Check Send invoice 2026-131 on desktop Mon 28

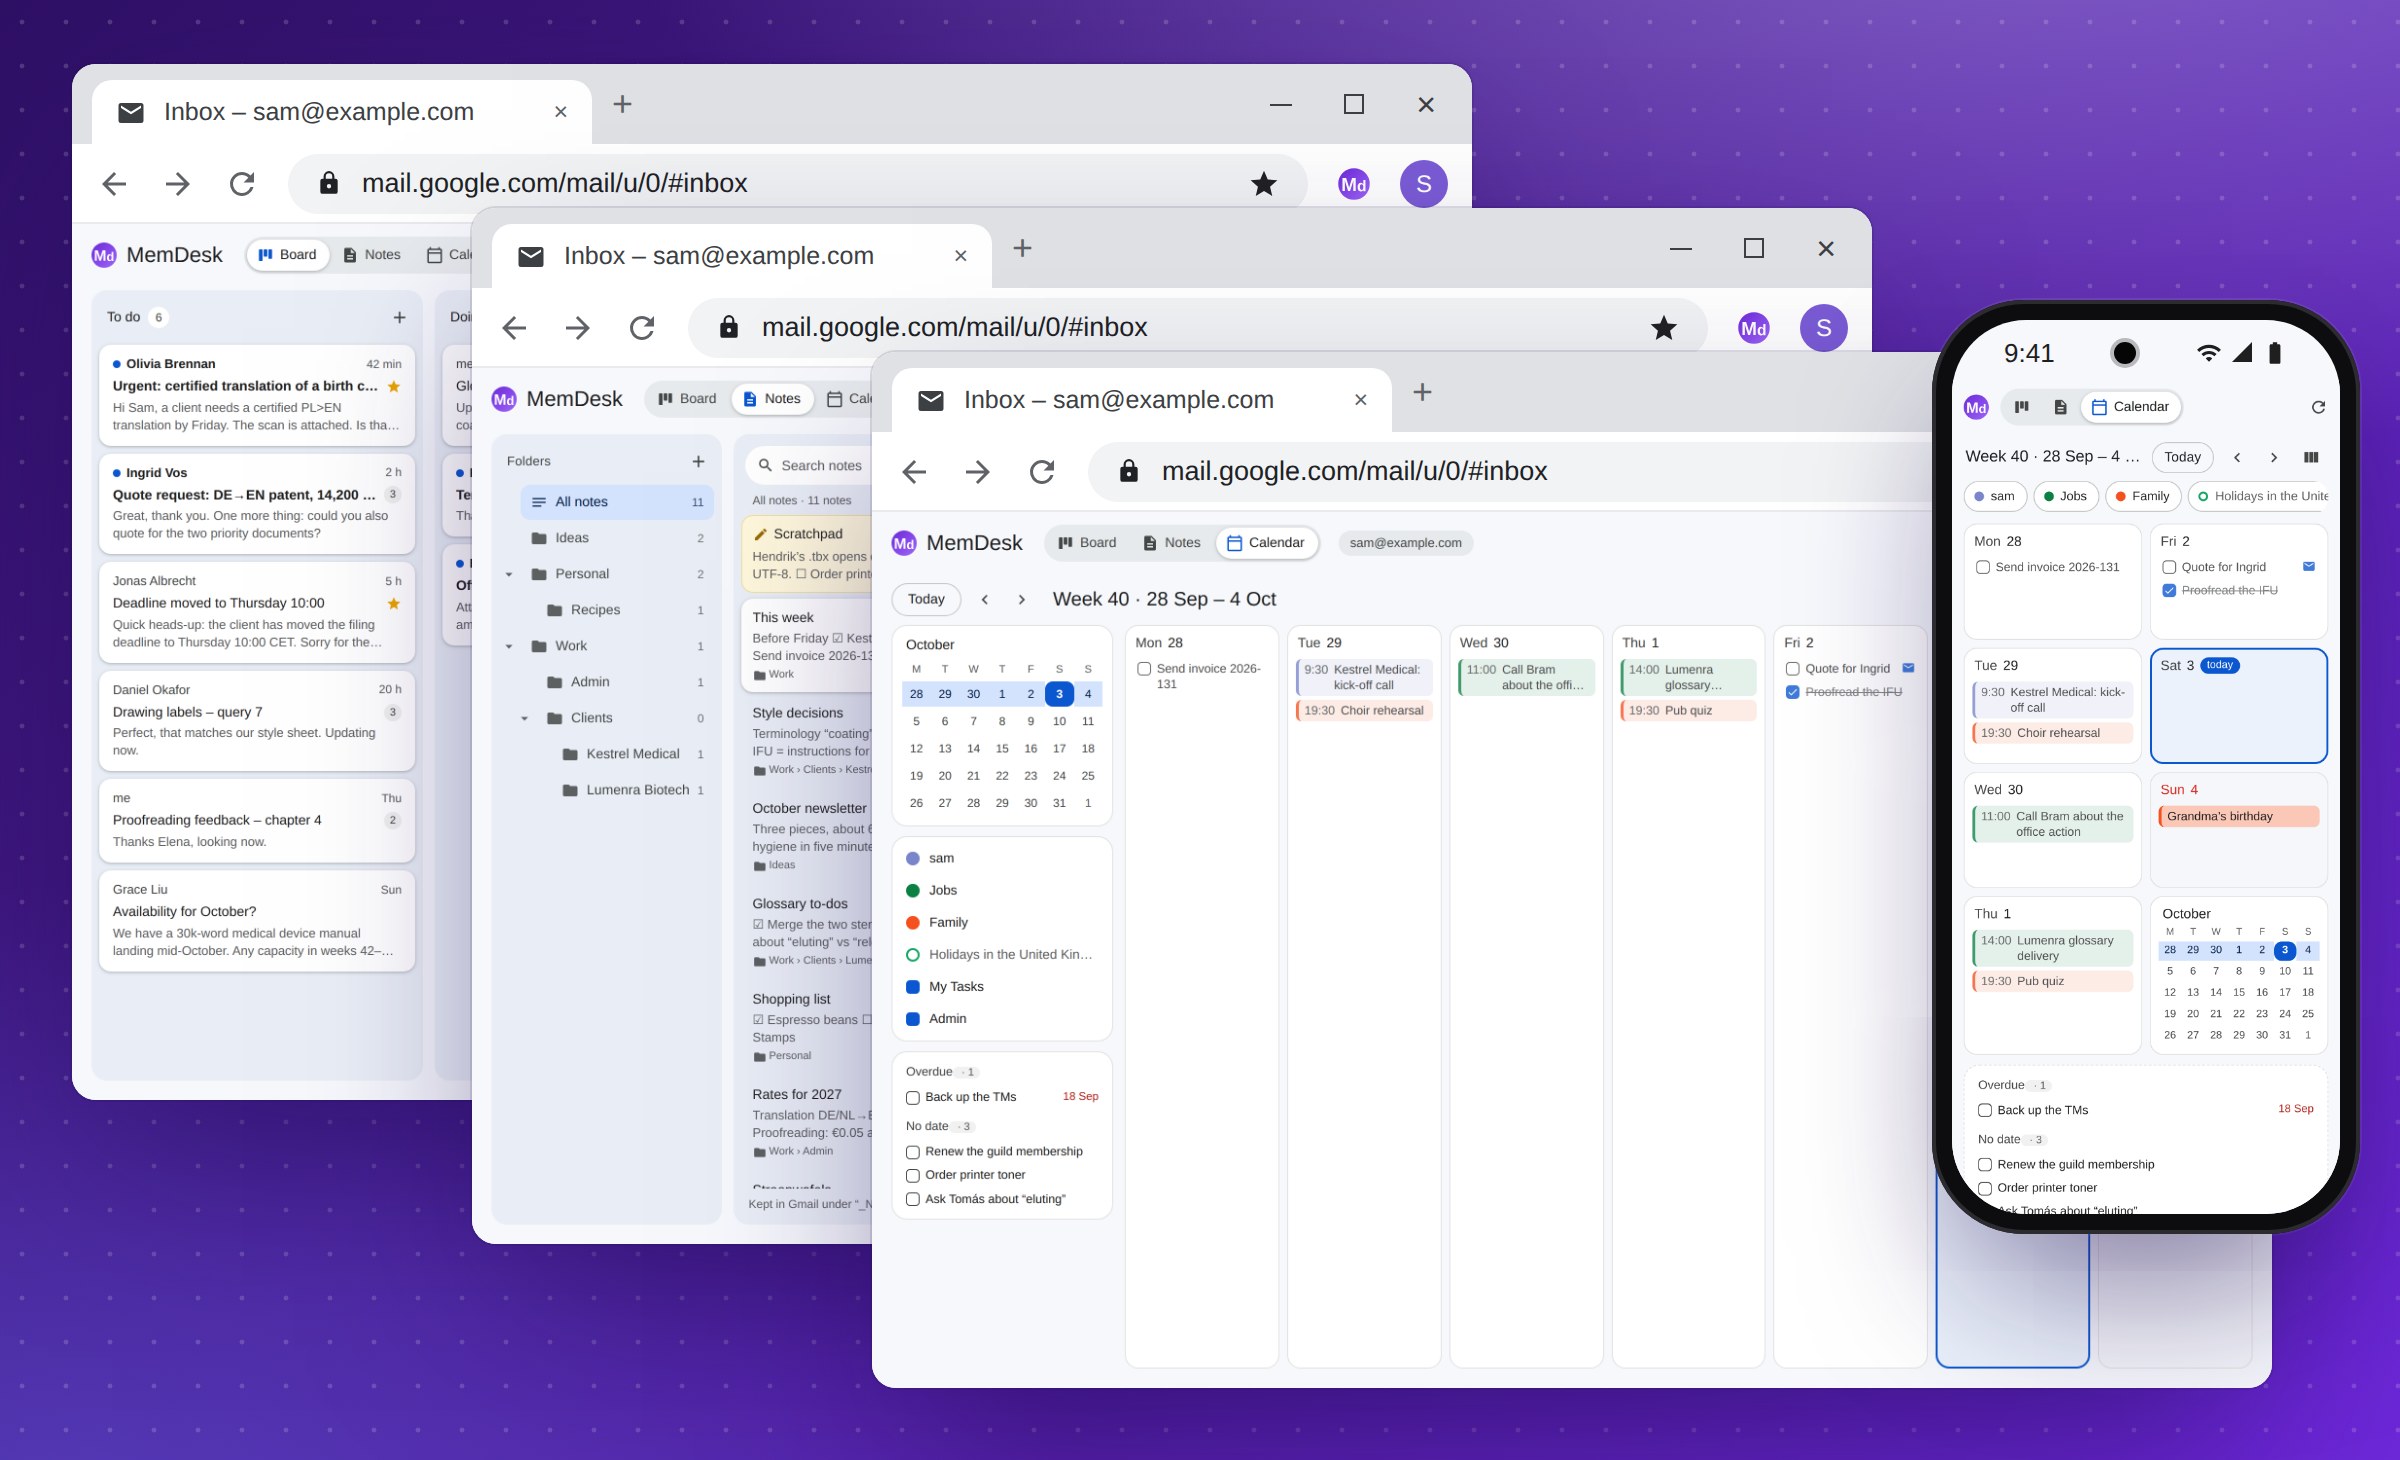tap(1144, 669)
